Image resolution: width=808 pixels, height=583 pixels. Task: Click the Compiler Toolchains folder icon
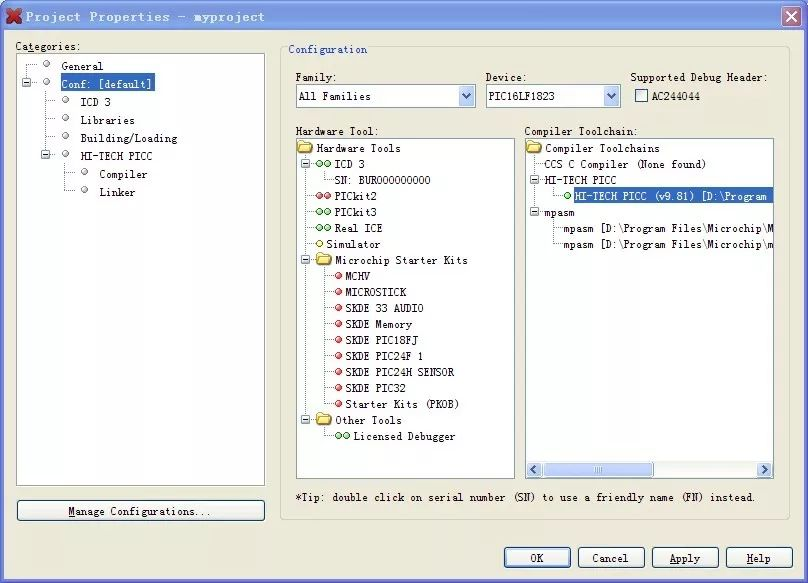[534, 148]
